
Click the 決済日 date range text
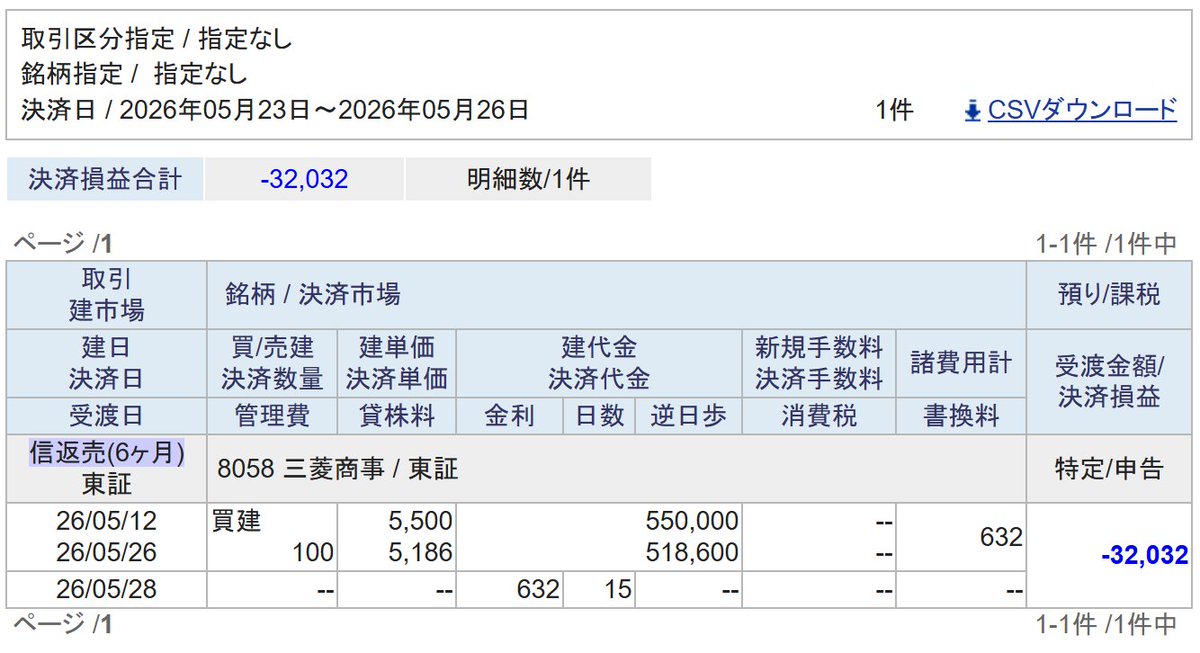click(x=275, y=110)
